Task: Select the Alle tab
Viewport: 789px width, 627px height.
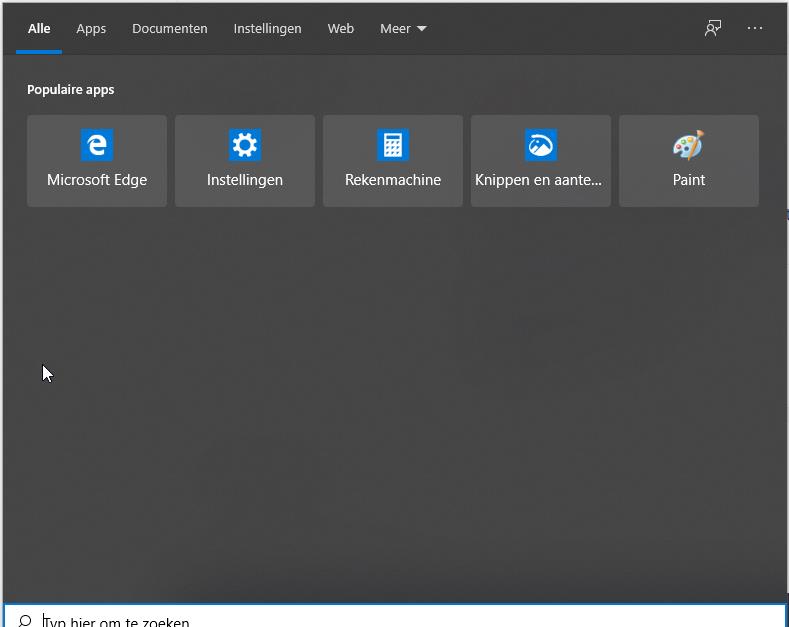Action: pos(39,29)
